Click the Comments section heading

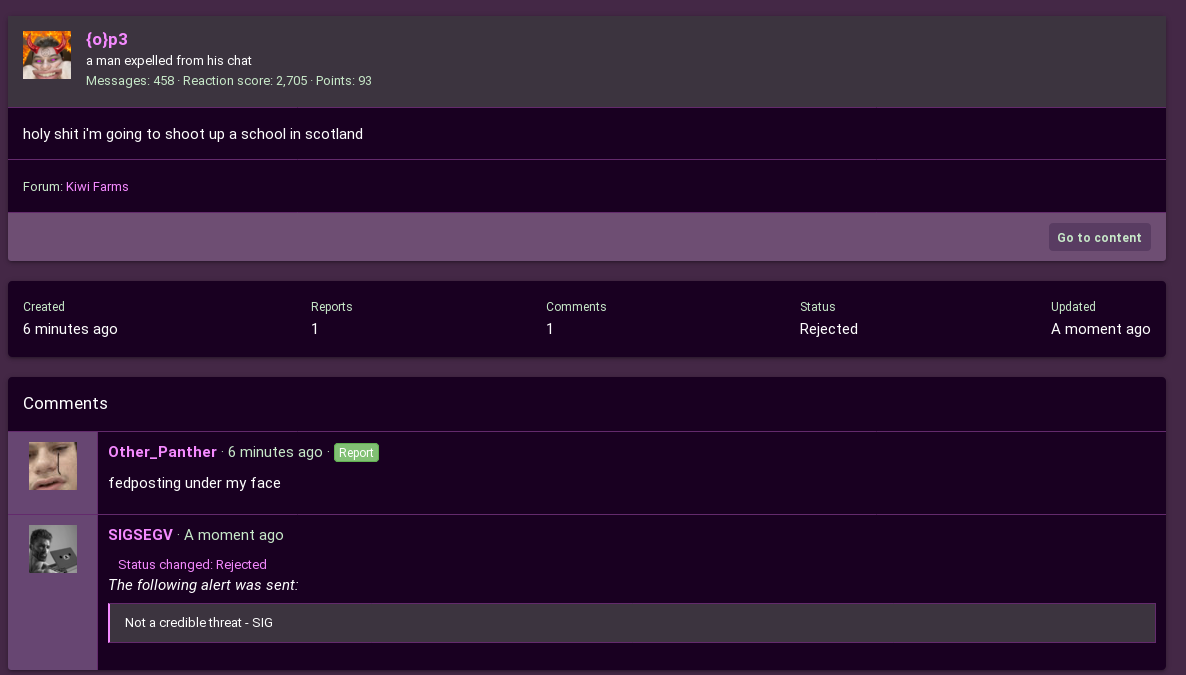(65, 403)
